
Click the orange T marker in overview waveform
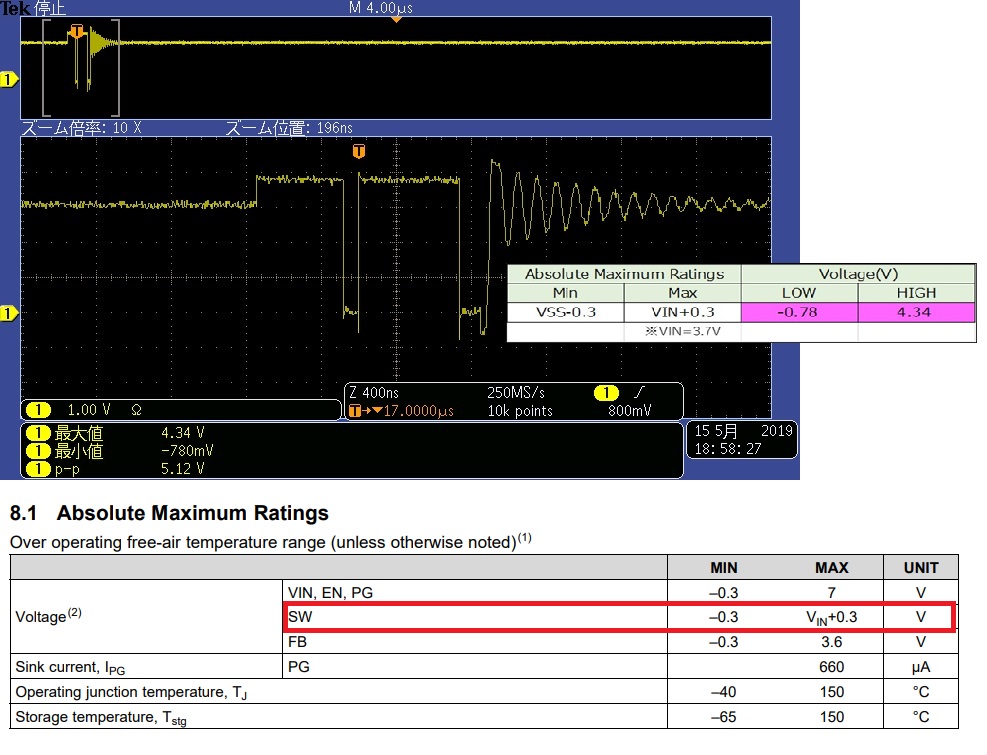[x=77, y=31]
